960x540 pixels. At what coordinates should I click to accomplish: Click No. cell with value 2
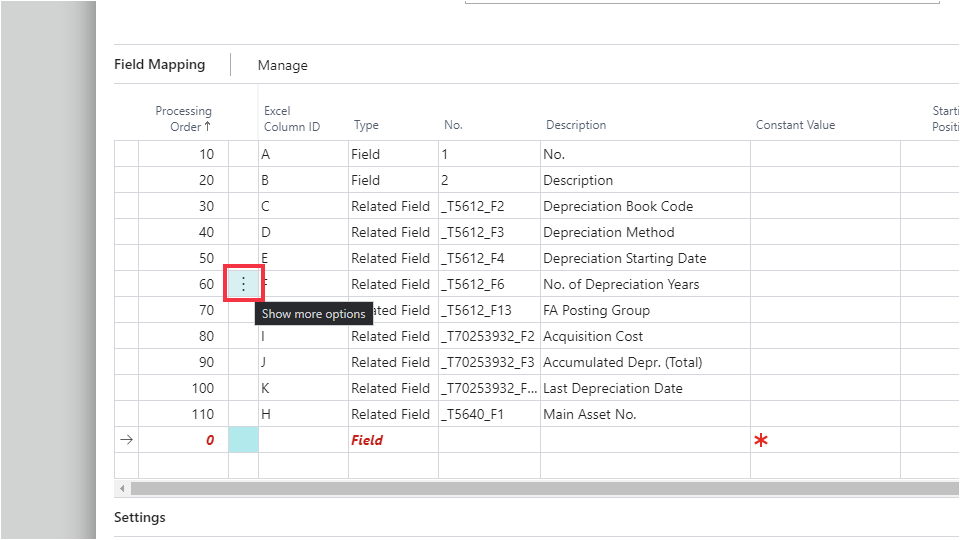(x=490, y=180)
